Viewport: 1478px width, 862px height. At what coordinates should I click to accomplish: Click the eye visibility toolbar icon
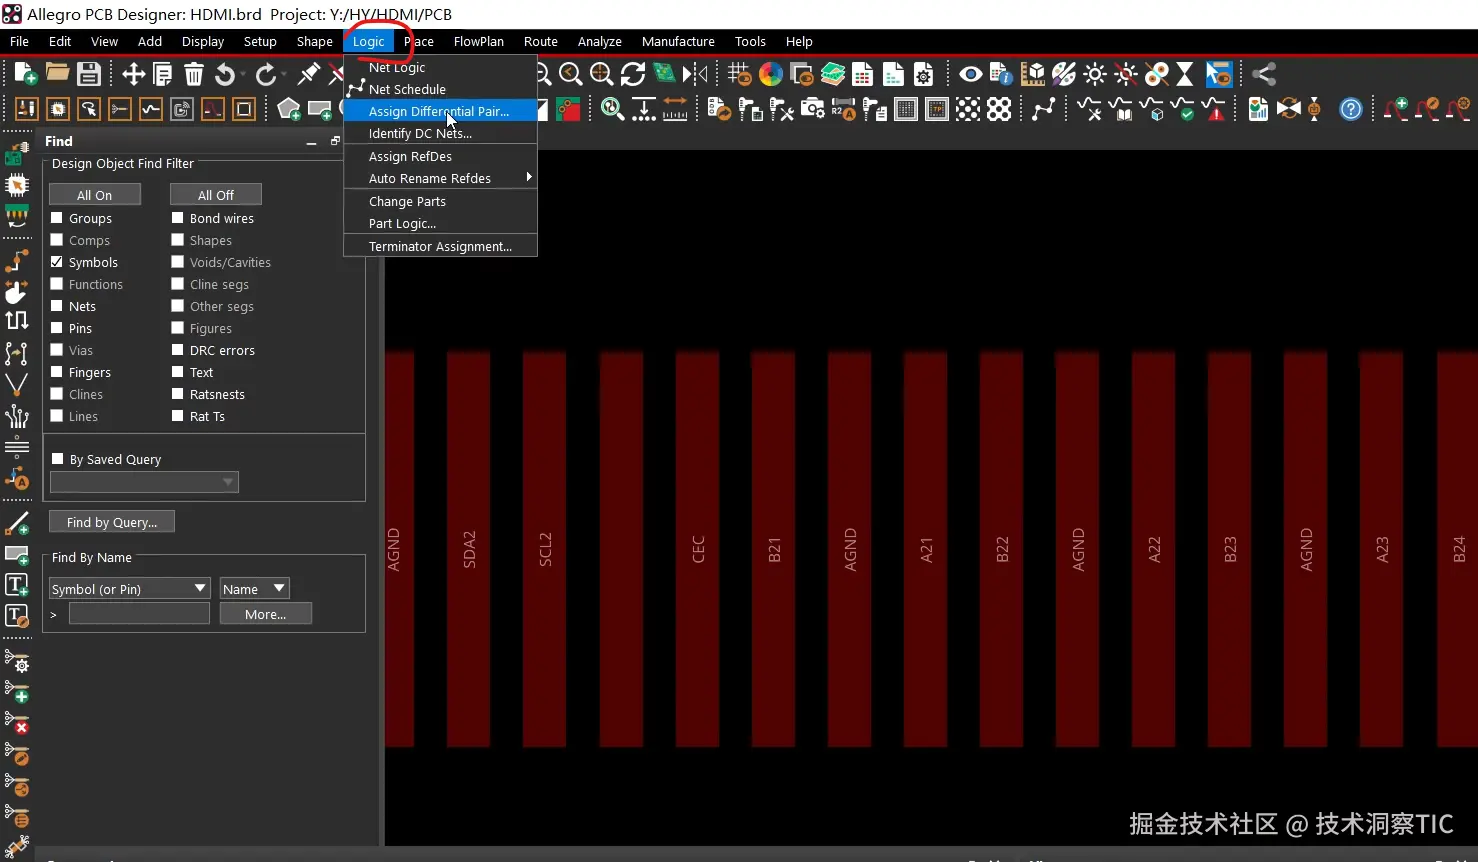[969, 74]
